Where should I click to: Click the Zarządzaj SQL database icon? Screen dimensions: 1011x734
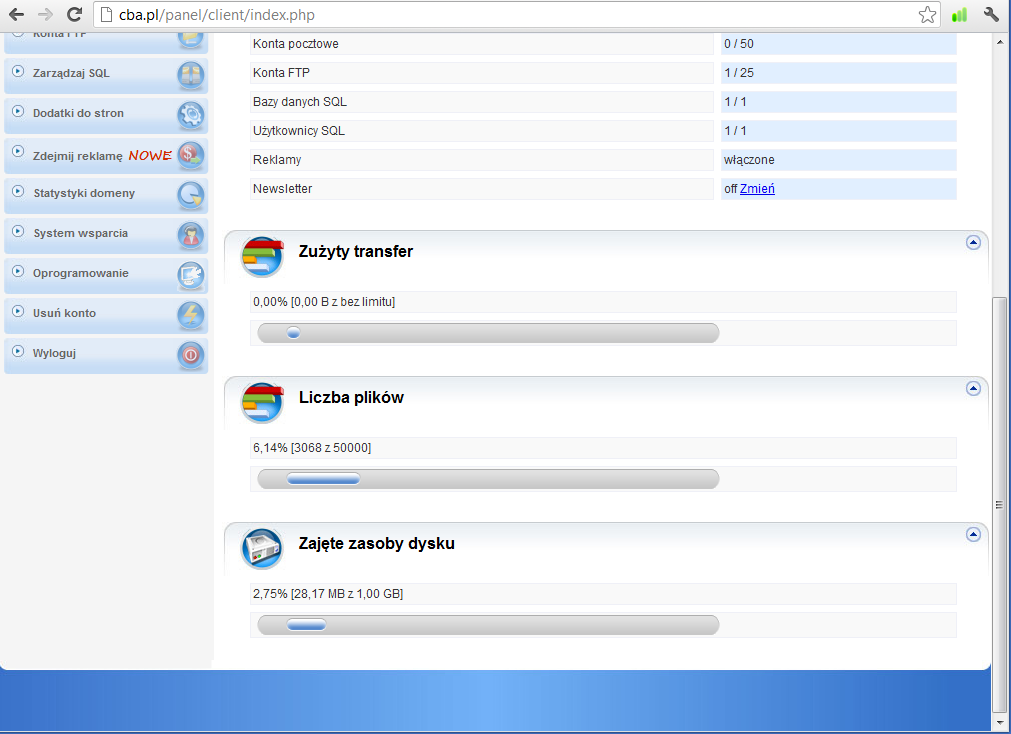click(x=191, y=75)
